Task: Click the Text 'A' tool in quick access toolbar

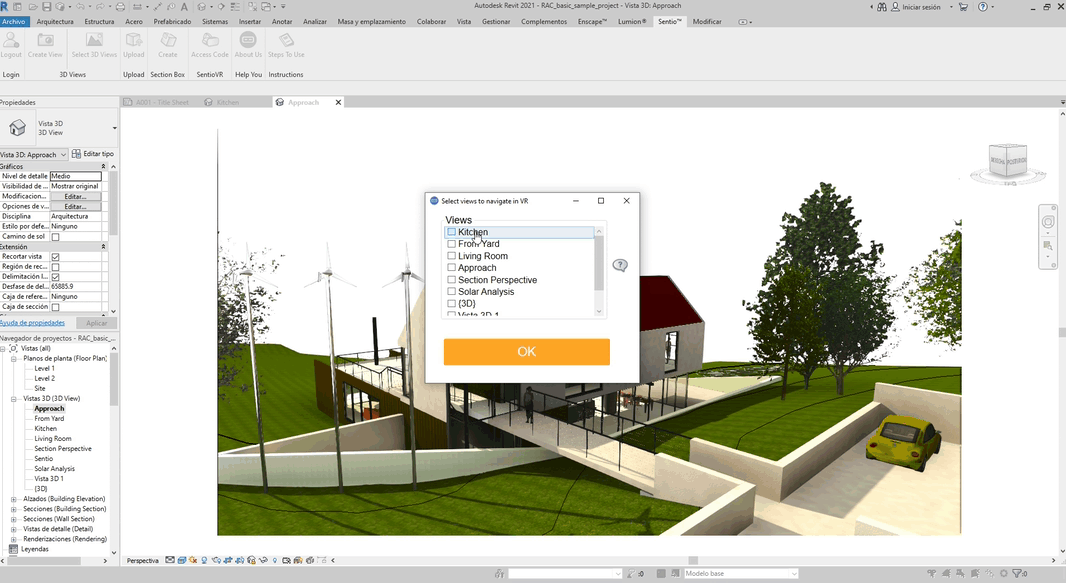Action: coord(184,7)
